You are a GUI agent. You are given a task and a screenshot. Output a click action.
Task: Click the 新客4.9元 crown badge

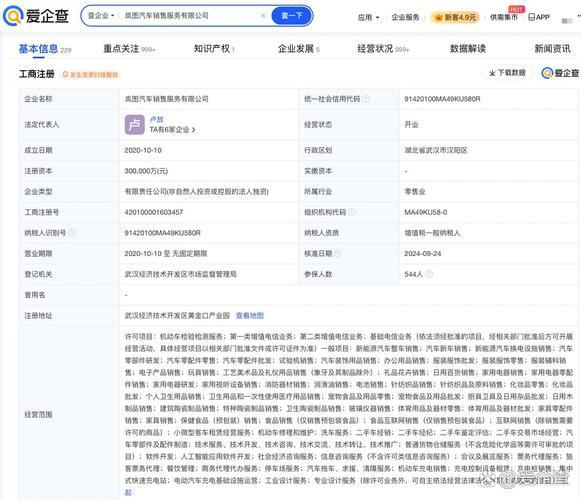(x=455, y=17)
